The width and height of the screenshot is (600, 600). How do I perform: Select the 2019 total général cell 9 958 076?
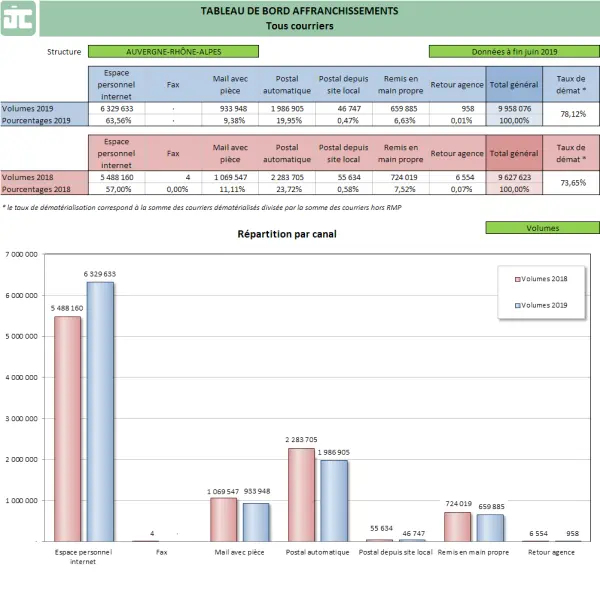click(x=514, y=109)
